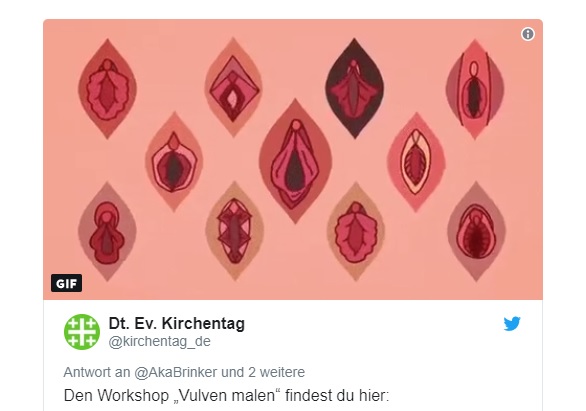Click the blue Twitter bird logo

point(512,324)
